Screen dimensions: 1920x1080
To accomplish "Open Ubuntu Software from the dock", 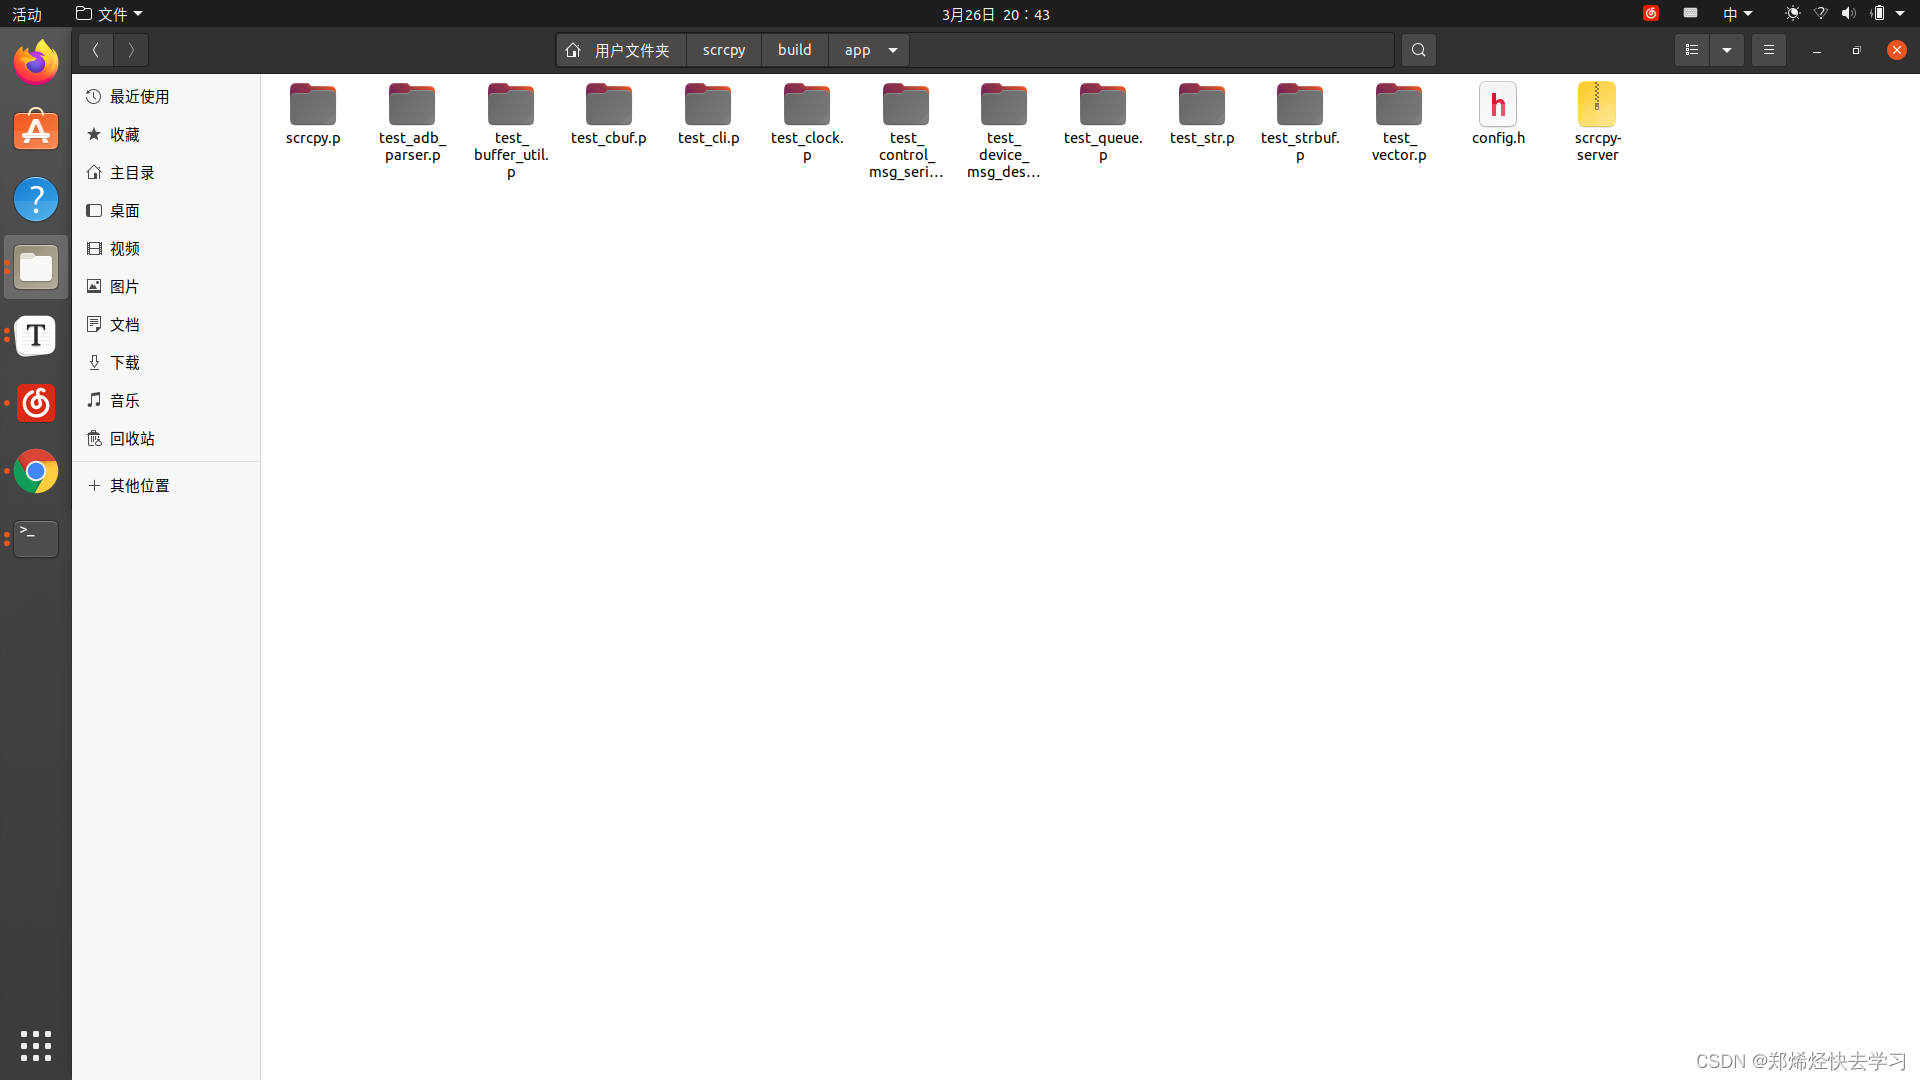I will [x=36, y=131].
